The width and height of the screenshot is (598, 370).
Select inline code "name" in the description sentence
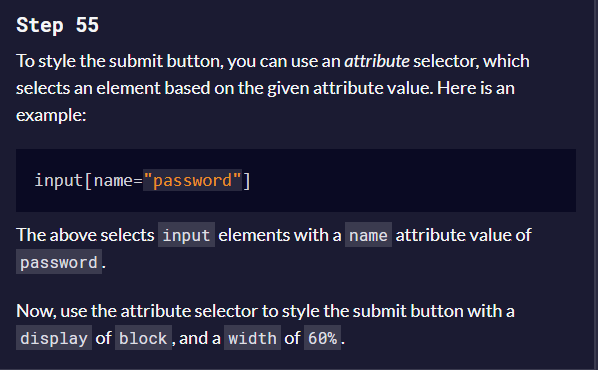tap(368, 235)
